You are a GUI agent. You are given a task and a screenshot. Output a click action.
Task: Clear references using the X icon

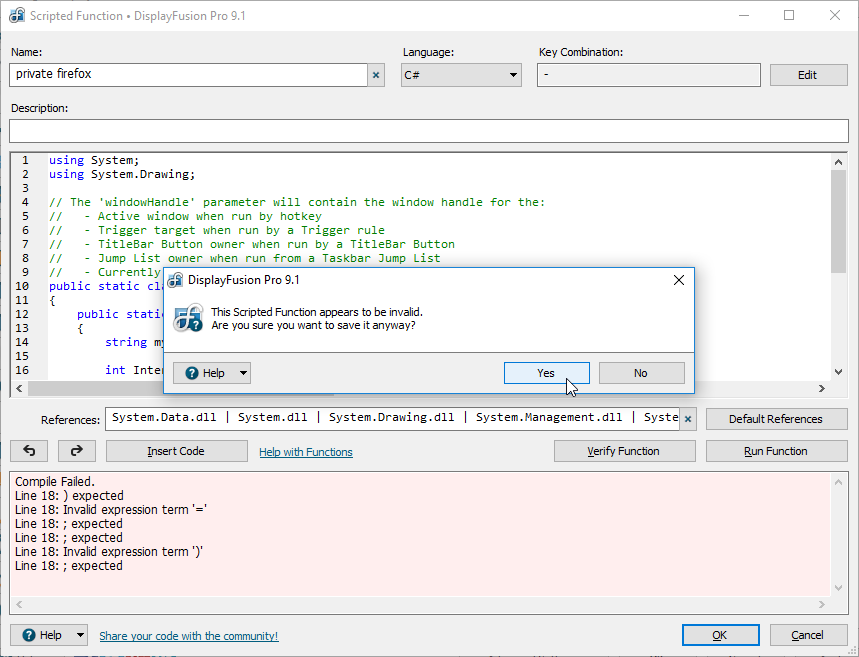coord(688,419)
